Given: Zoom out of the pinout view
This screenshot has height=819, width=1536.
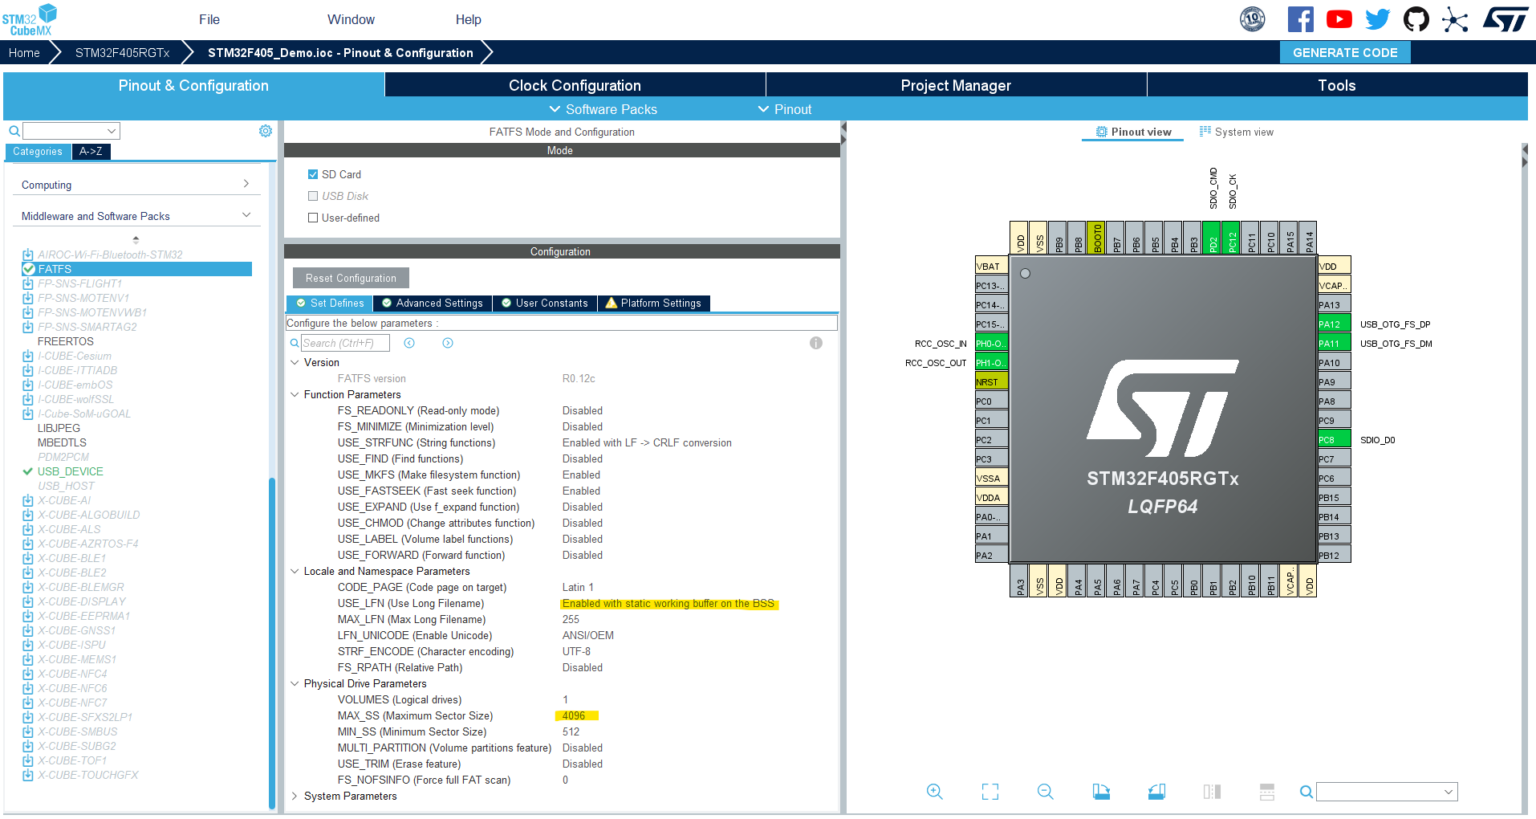Looking at the screenshot, I should (1044, 791).
